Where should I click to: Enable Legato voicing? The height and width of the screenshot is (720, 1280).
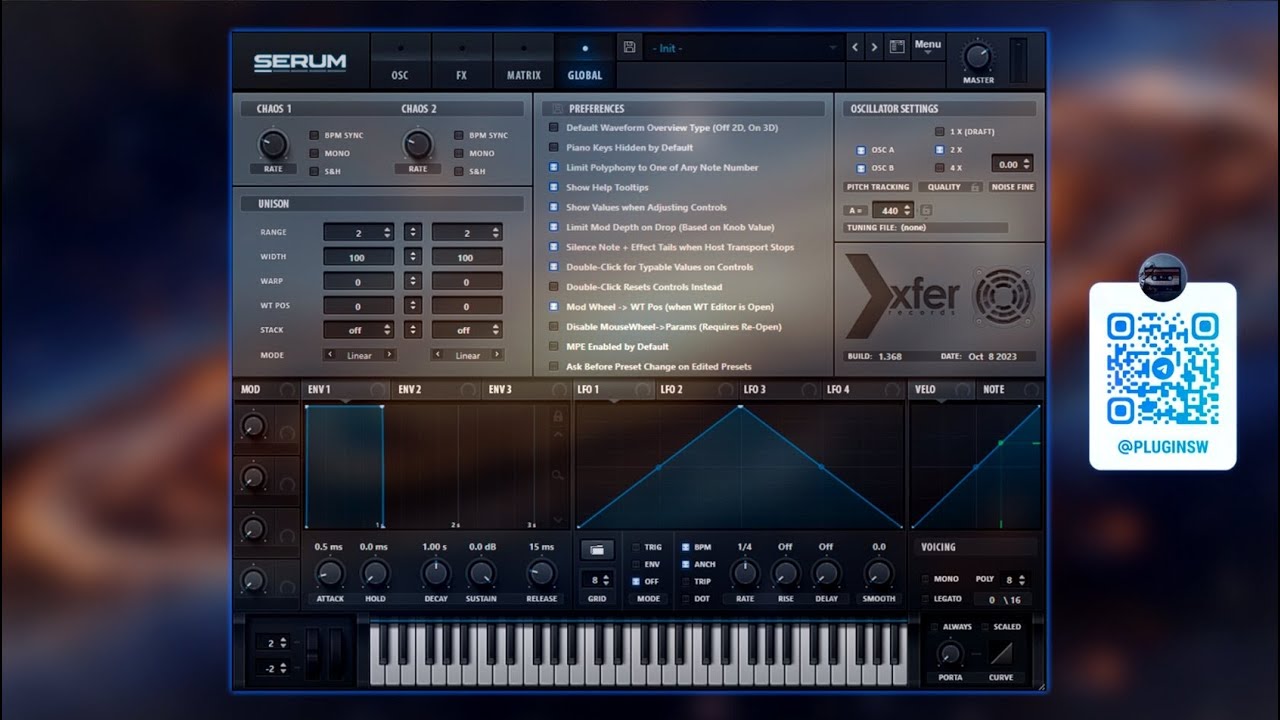point(925,599)
